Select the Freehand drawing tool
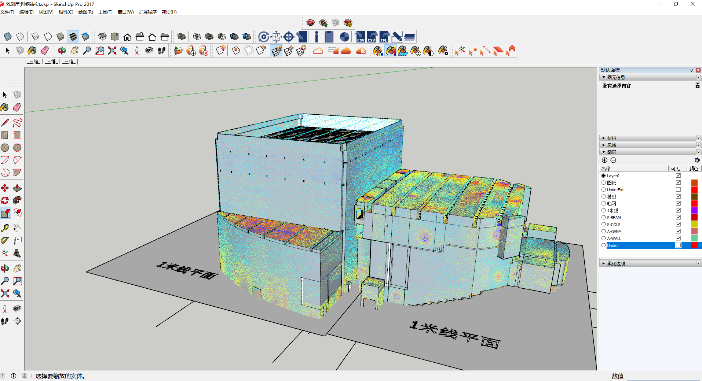Viewport: 702px width, 381px height. tap(17, 123)
